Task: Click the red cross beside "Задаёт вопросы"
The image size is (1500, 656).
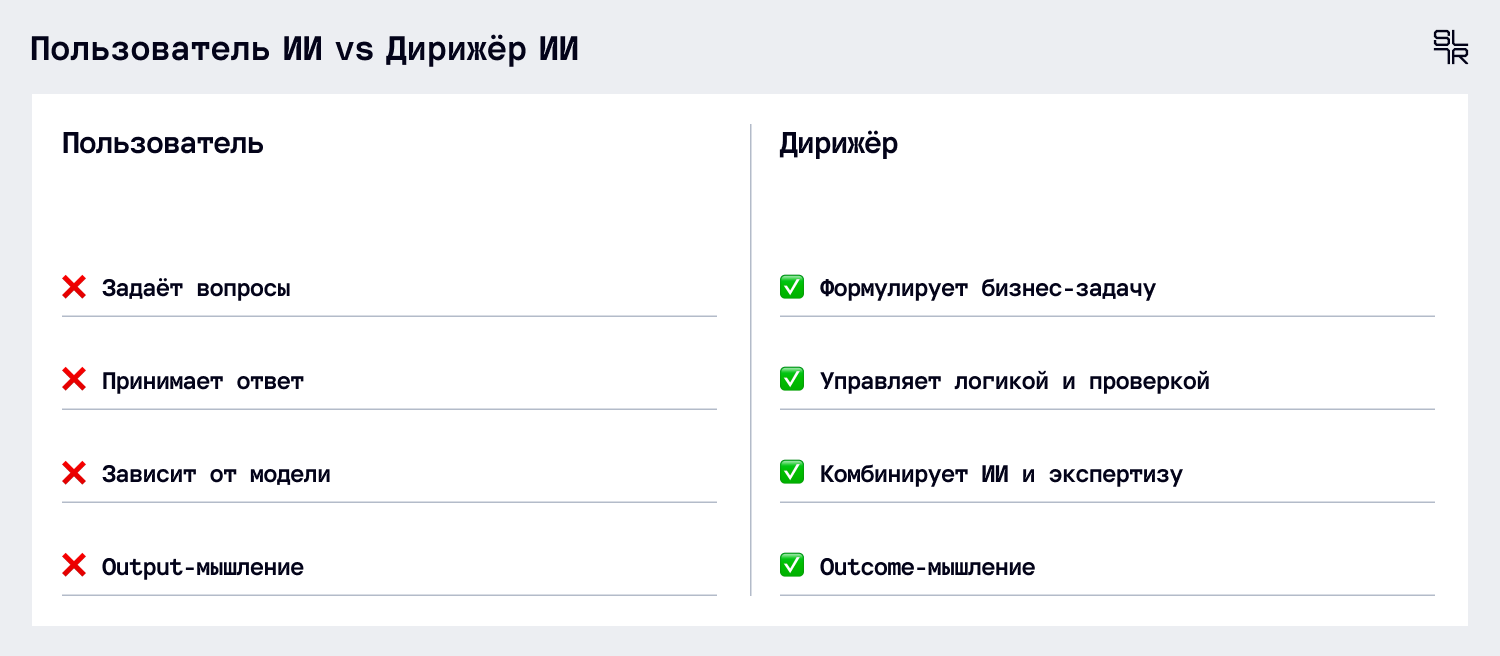Action: tap(74, 288)
